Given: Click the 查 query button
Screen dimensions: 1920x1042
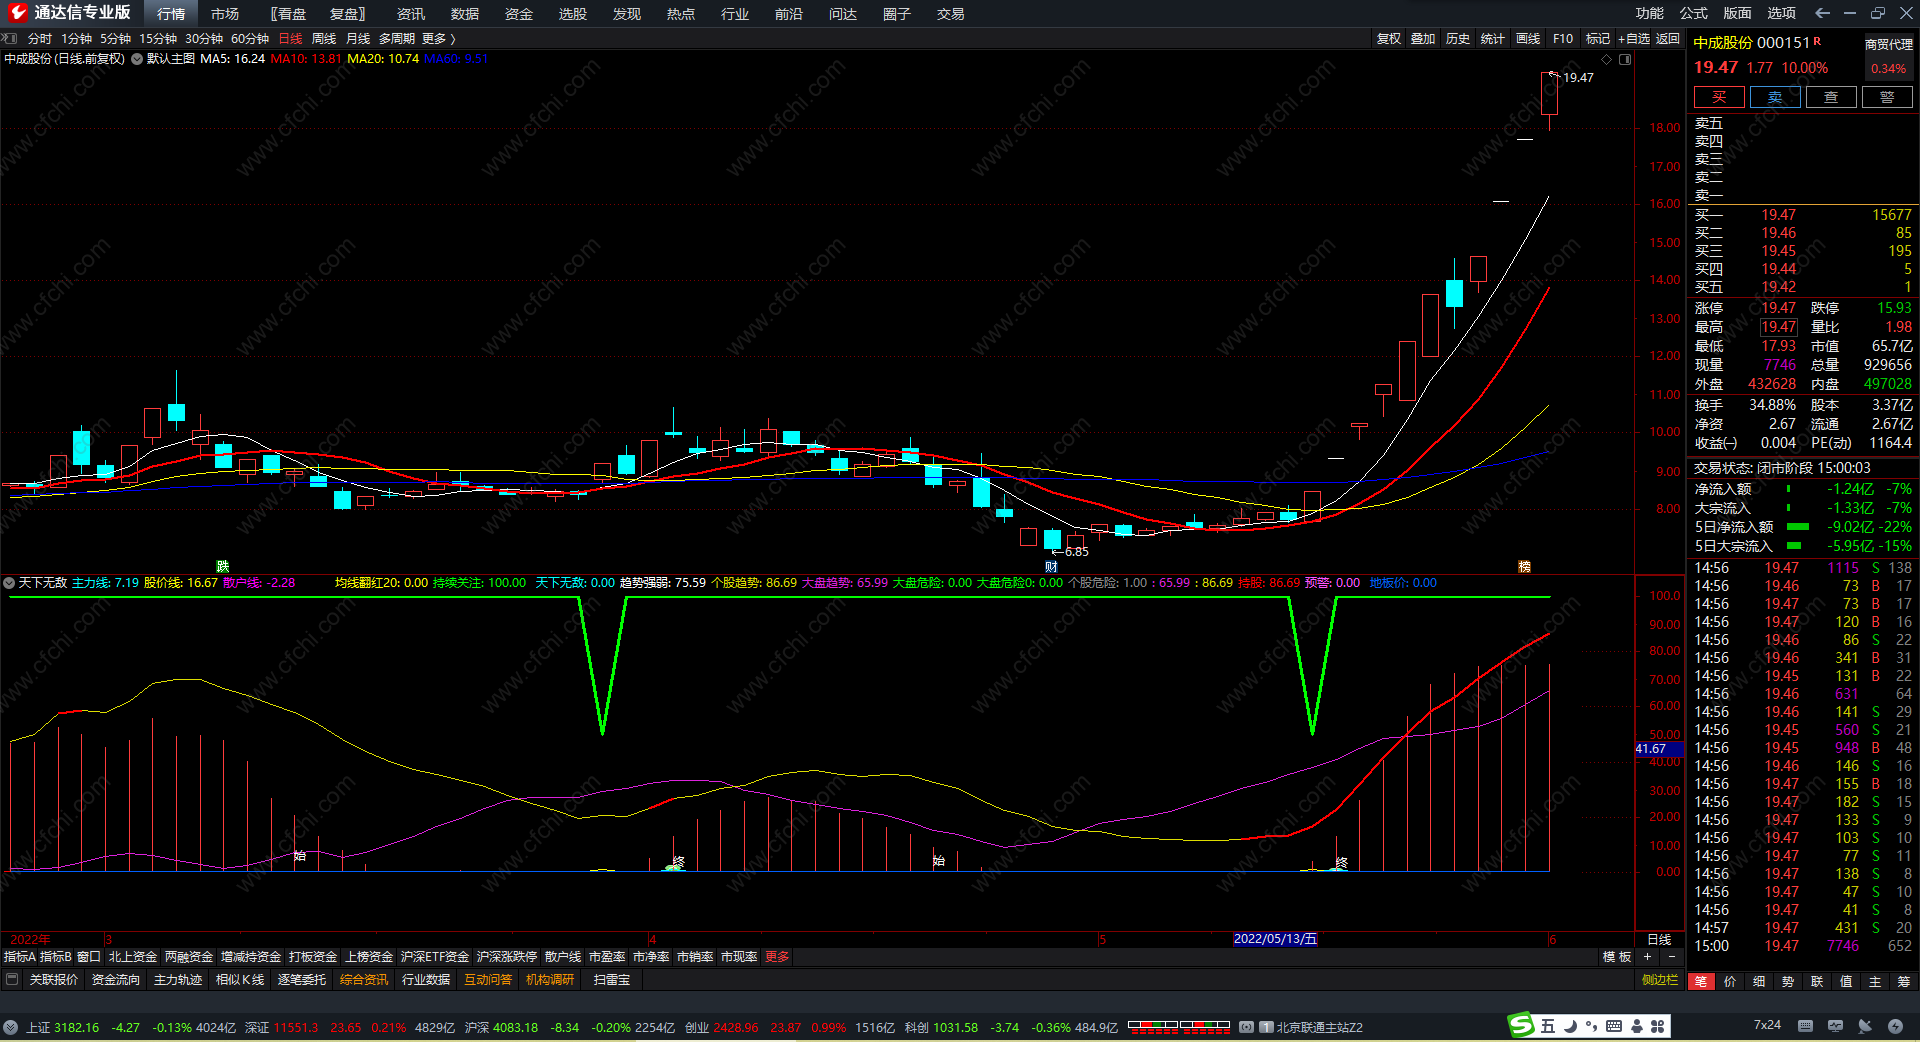Looking at the screenshot, I should pyautogui.click(x=1831, y=97).
